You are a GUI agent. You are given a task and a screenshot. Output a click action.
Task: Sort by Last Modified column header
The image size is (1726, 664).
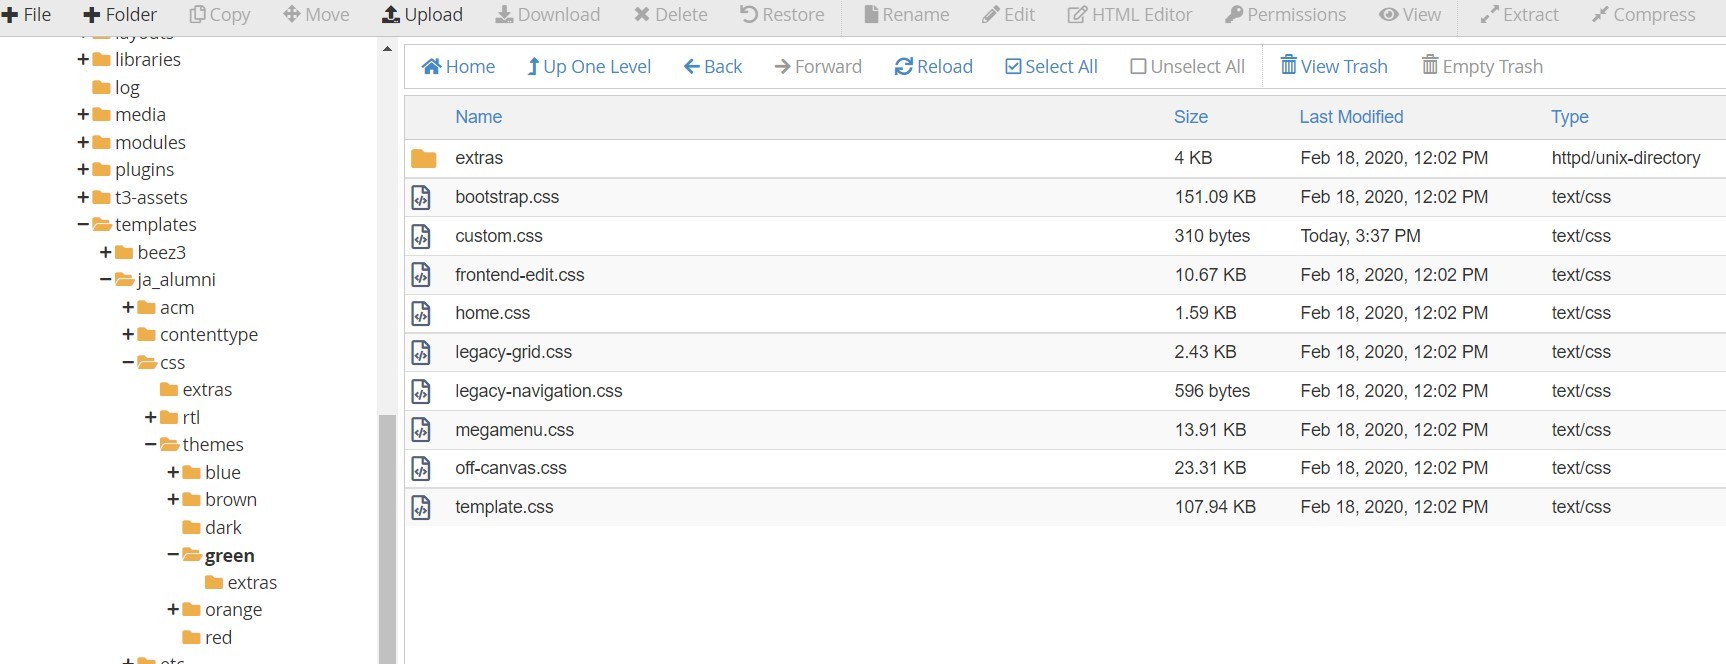1351,117
